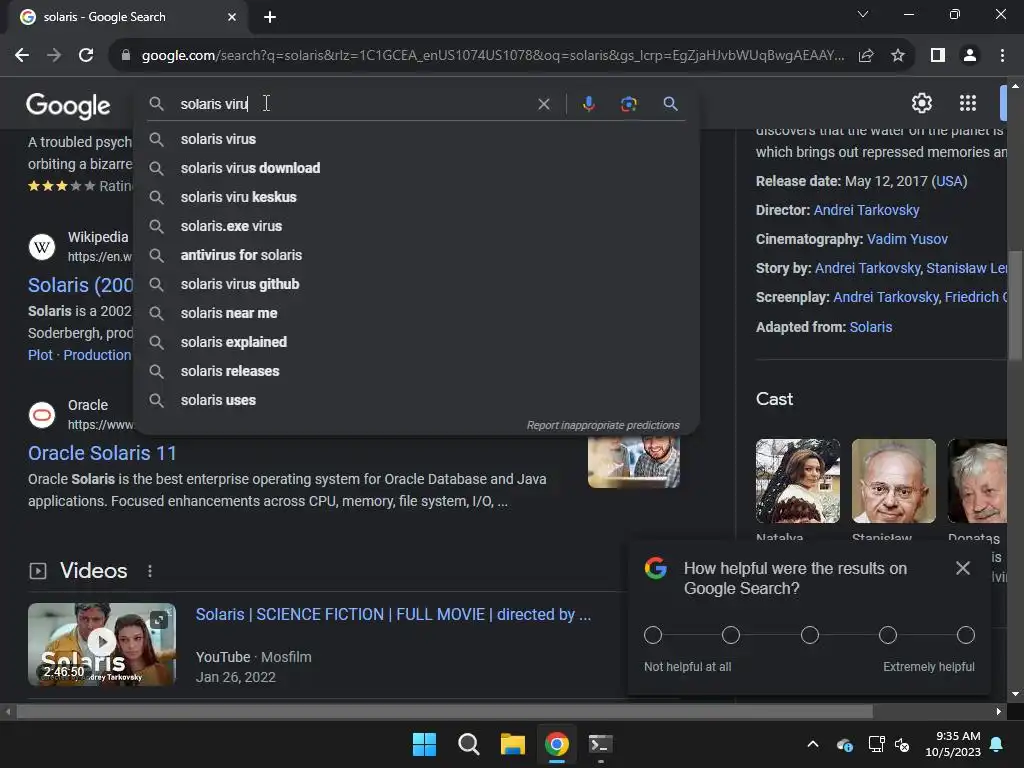Open the Oracle result image thumbnail
Screen dimensions: 1024x768
tap(633, 462)
